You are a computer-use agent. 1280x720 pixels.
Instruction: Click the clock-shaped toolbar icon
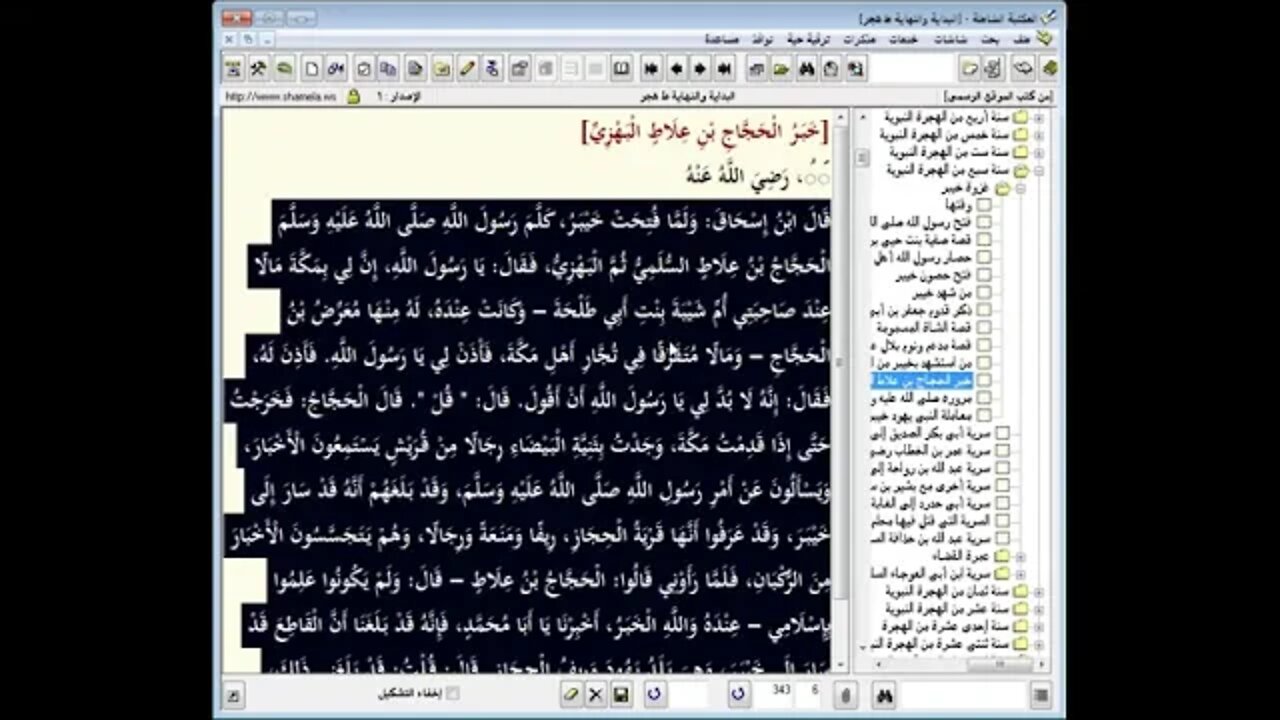[x=830, y=68]
